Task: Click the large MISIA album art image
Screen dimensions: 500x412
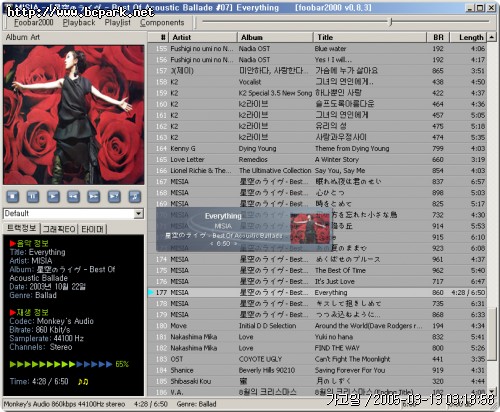Action: [x=74, y=115]
